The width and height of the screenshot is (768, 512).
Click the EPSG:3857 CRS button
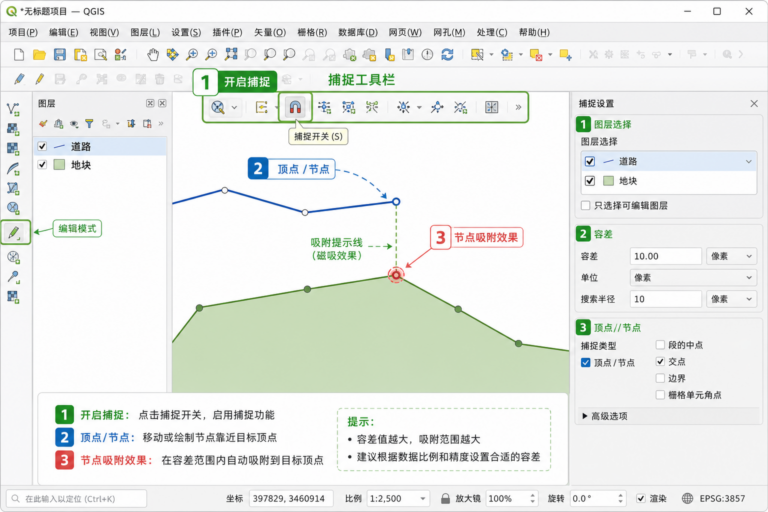click(714, 498)
